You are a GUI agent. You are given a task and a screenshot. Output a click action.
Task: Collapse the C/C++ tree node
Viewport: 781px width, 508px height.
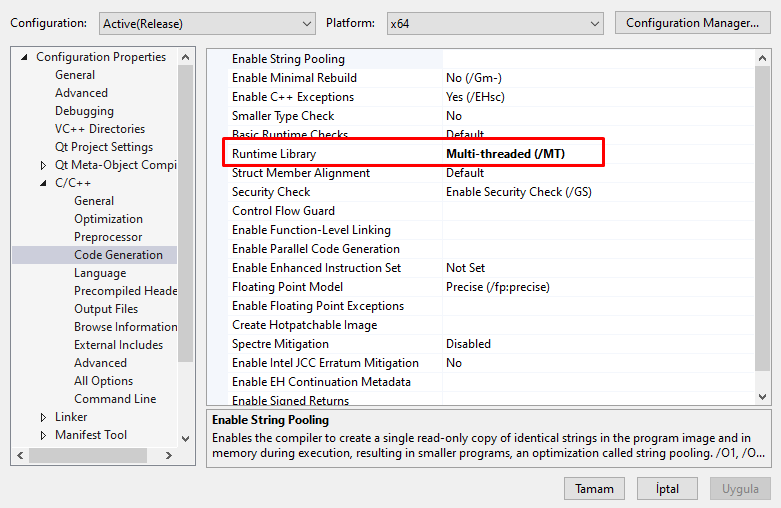(43, 183)
